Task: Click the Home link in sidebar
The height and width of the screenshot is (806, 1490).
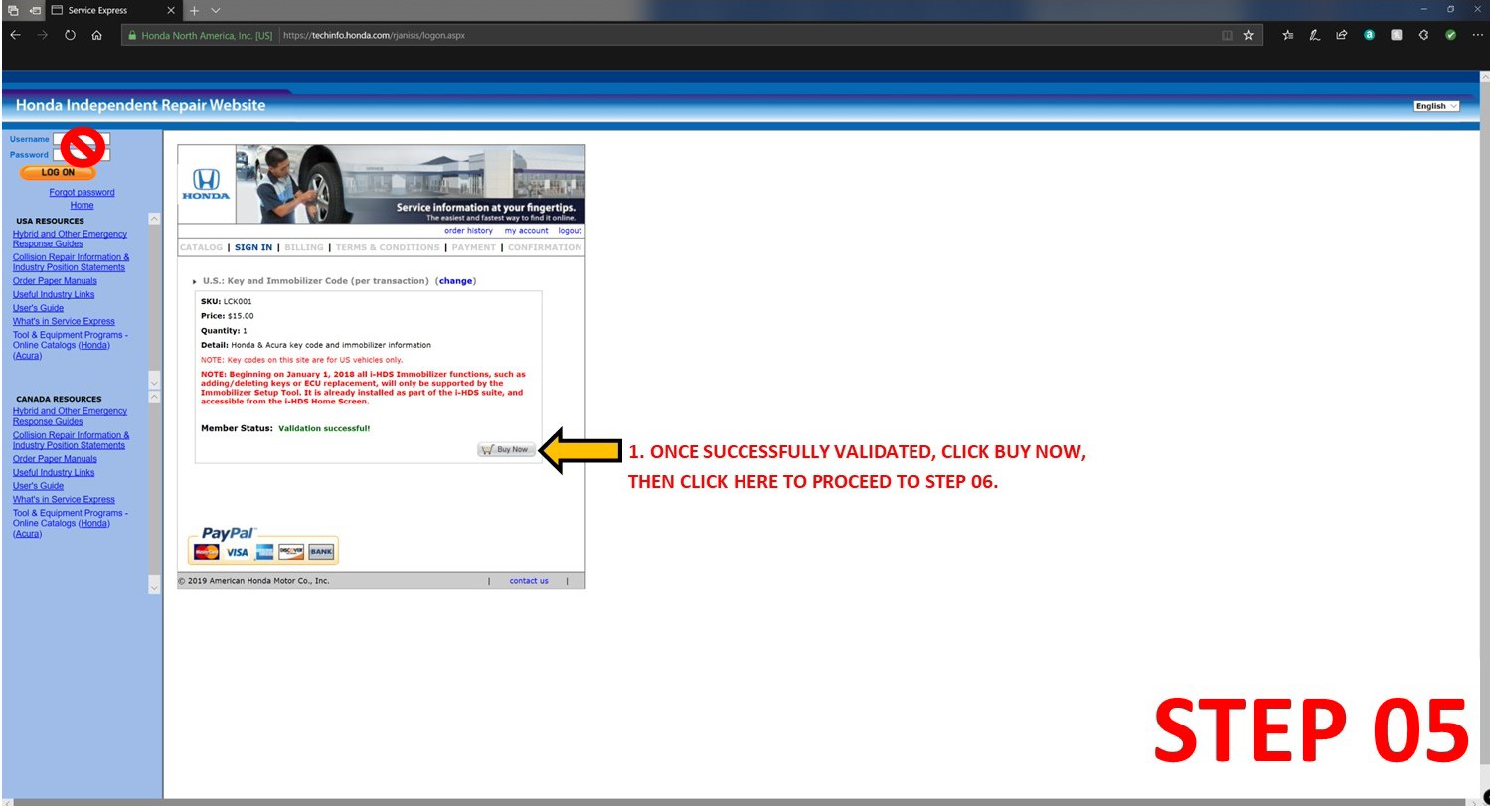Action: pyautogui.click(x=82, y=205)
